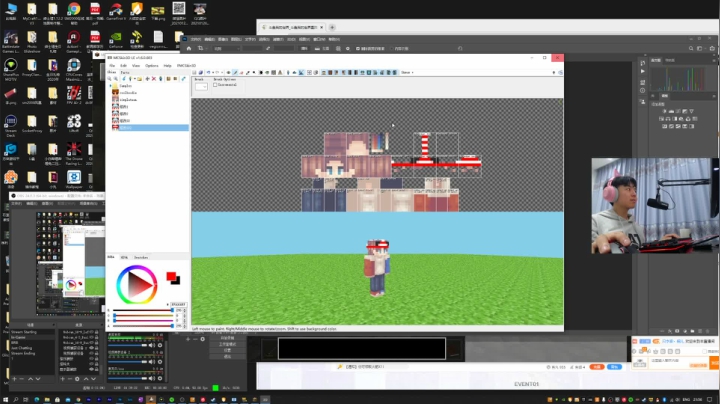Open the Options menu in MCSkin3D
Image resolution: width=720 pixels, height=404 pixels.
point(152,66)
